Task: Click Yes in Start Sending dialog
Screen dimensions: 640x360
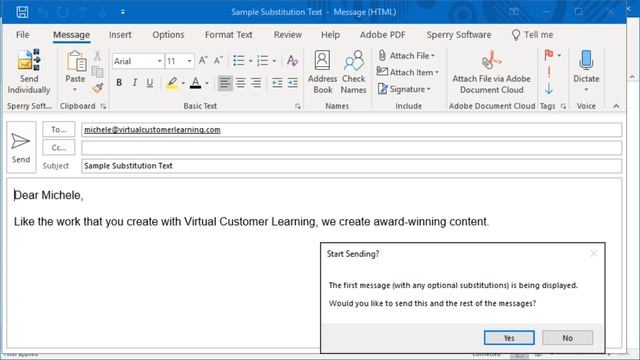Action: point(509,338)
